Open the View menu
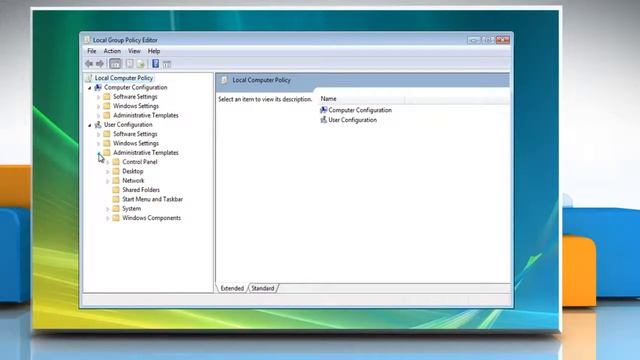 click(x=134, y=51)
